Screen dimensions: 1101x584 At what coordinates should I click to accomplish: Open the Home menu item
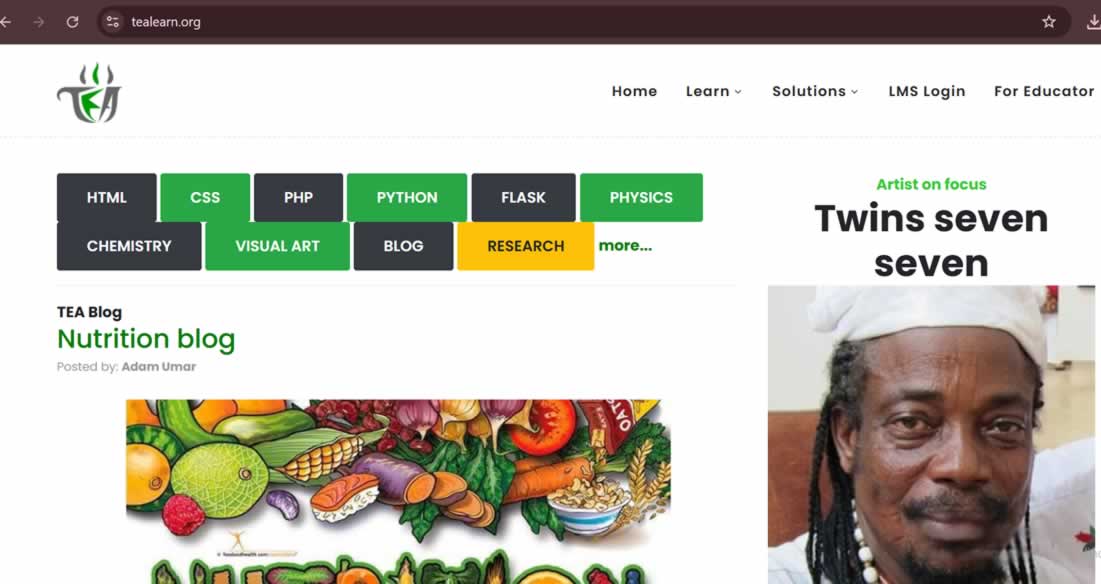pos(634,91)
